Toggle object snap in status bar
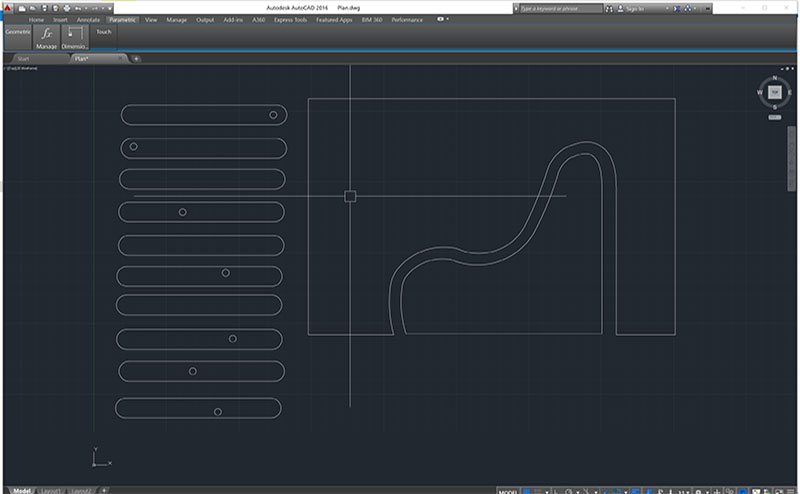This screenshot has width=800, height=494. click(x=617, y=491)
